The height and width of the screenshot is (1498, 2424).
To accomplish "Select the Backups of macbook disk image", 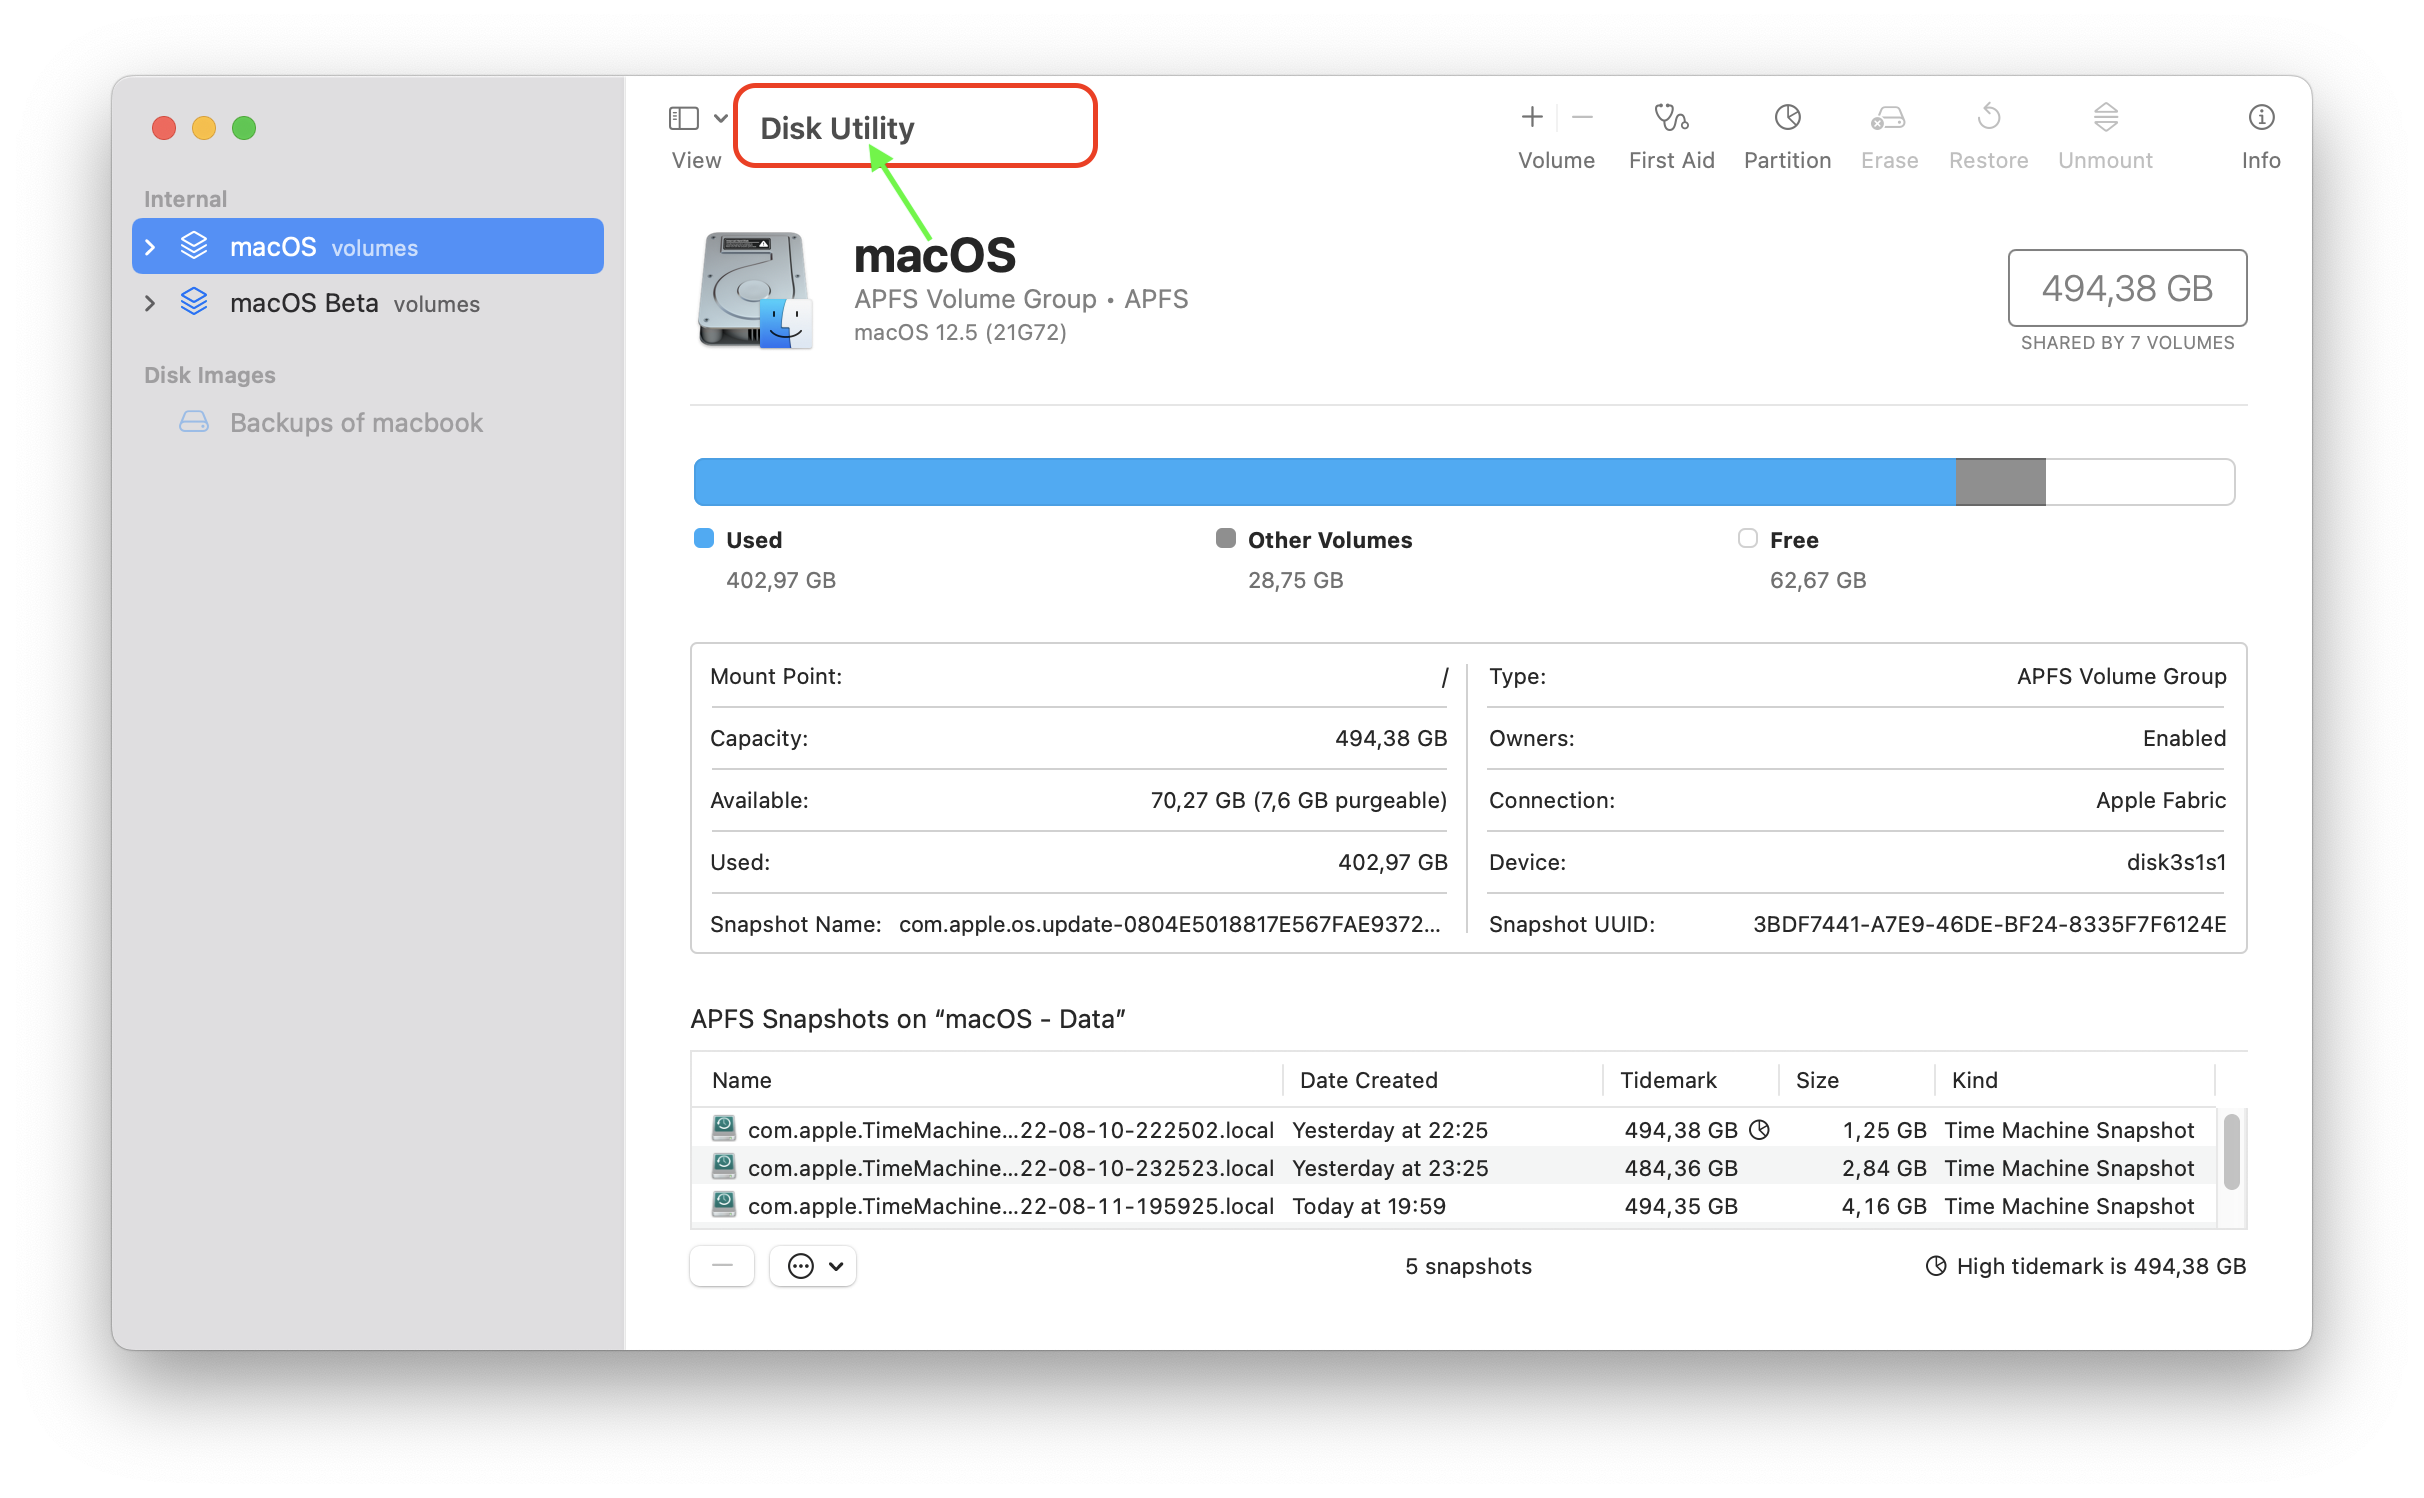I will 357,422.
